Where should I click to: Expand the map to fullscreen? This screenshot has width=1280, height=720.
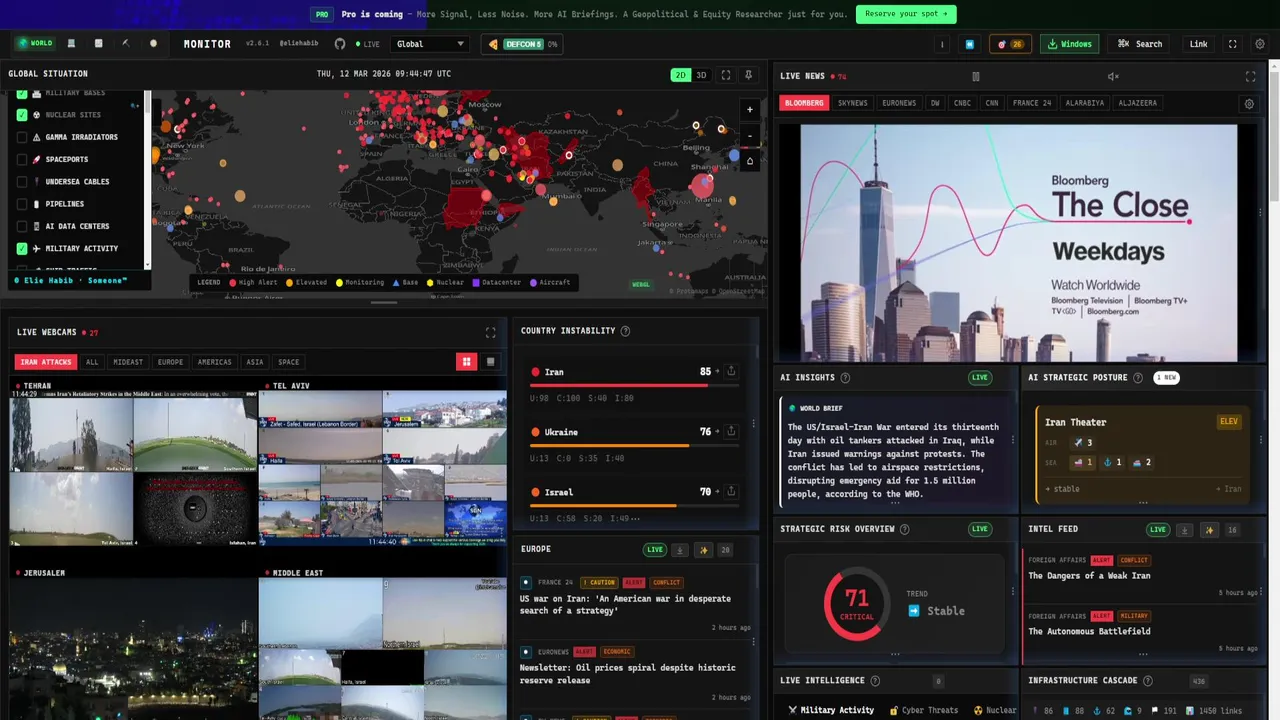pyautogui.click(x=726, y=75)
